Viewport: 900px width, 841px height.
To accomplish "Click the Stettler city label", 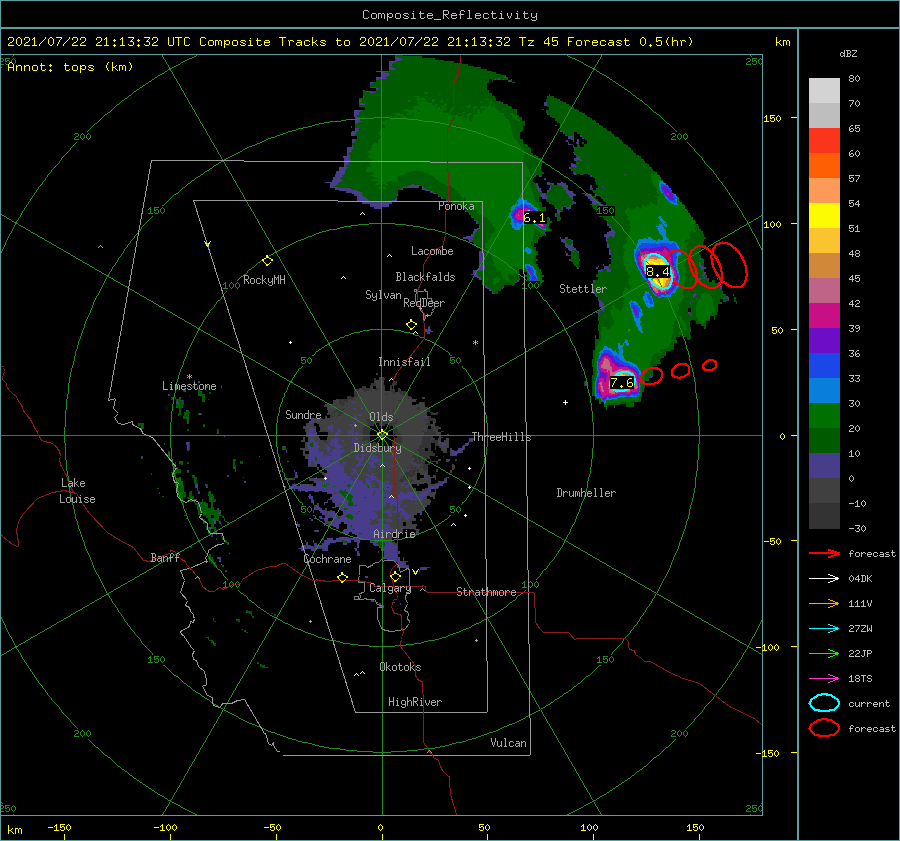I will point(583,289).
